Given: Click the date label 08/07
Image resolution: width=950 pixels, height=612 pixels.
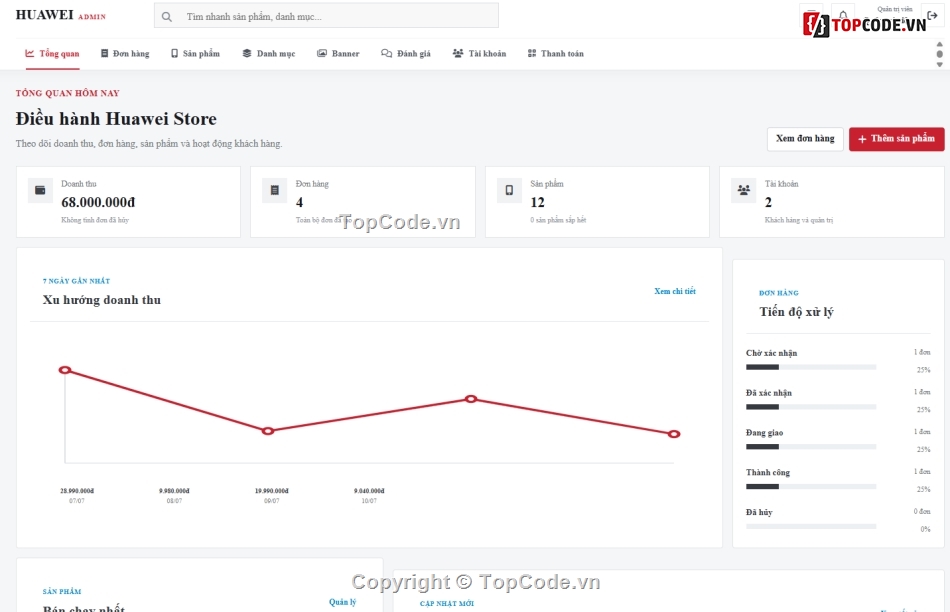Looking at the screenshot, I should coord(174,501).
